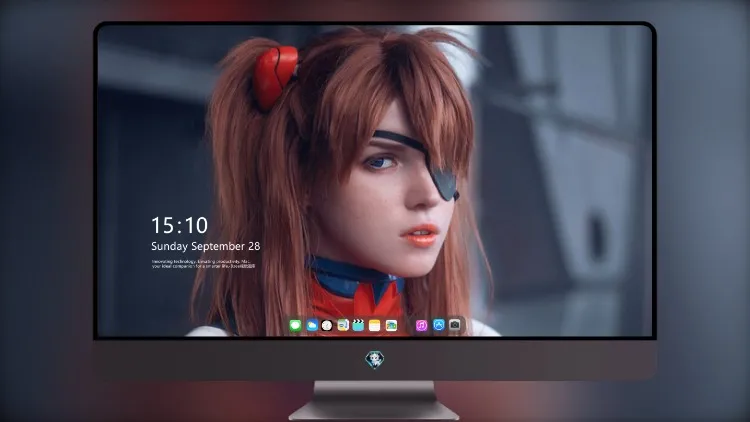The width and height of the screenshot is (750, 422).
Task: Click the 15:10 clock widget
Action: [180, 225]
